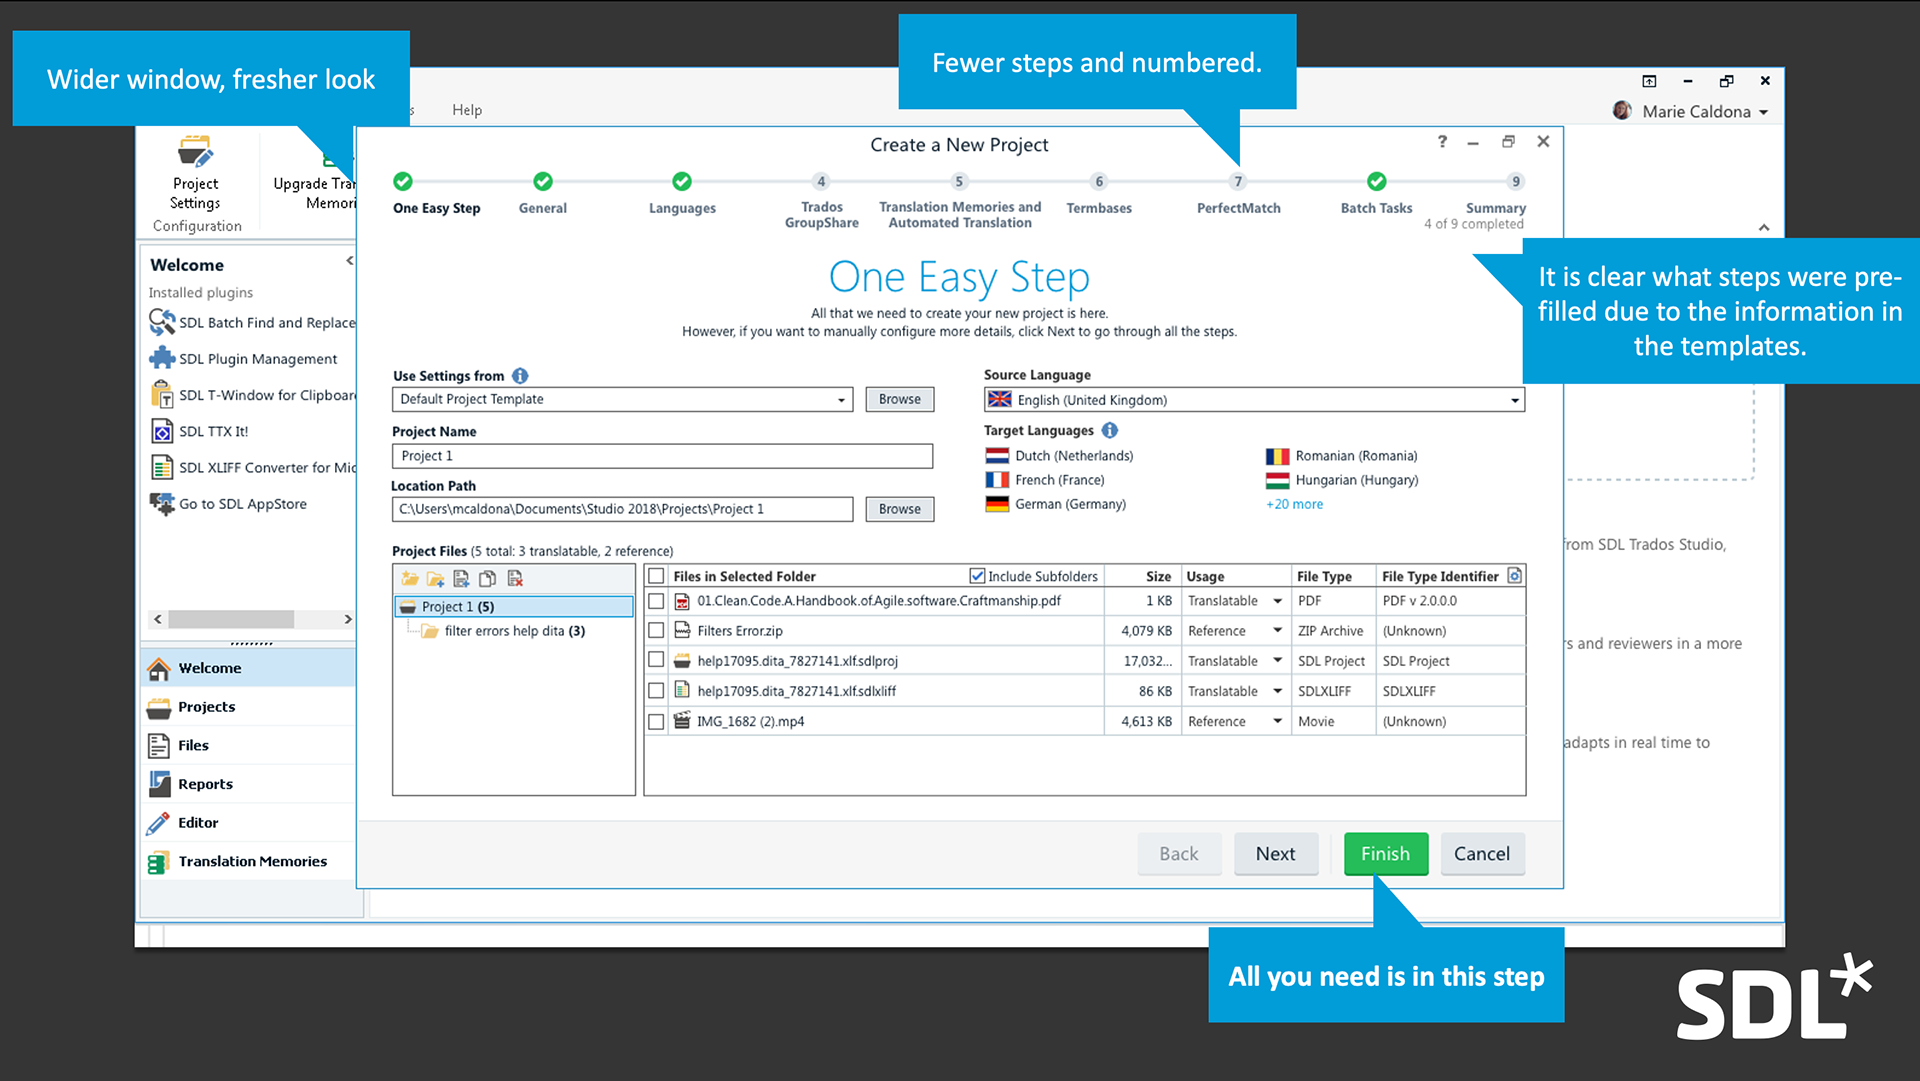Click the PDF file icon for 01.Clean.Code
Viewport: 1920px width, 1081px height.
coord(682,601)
